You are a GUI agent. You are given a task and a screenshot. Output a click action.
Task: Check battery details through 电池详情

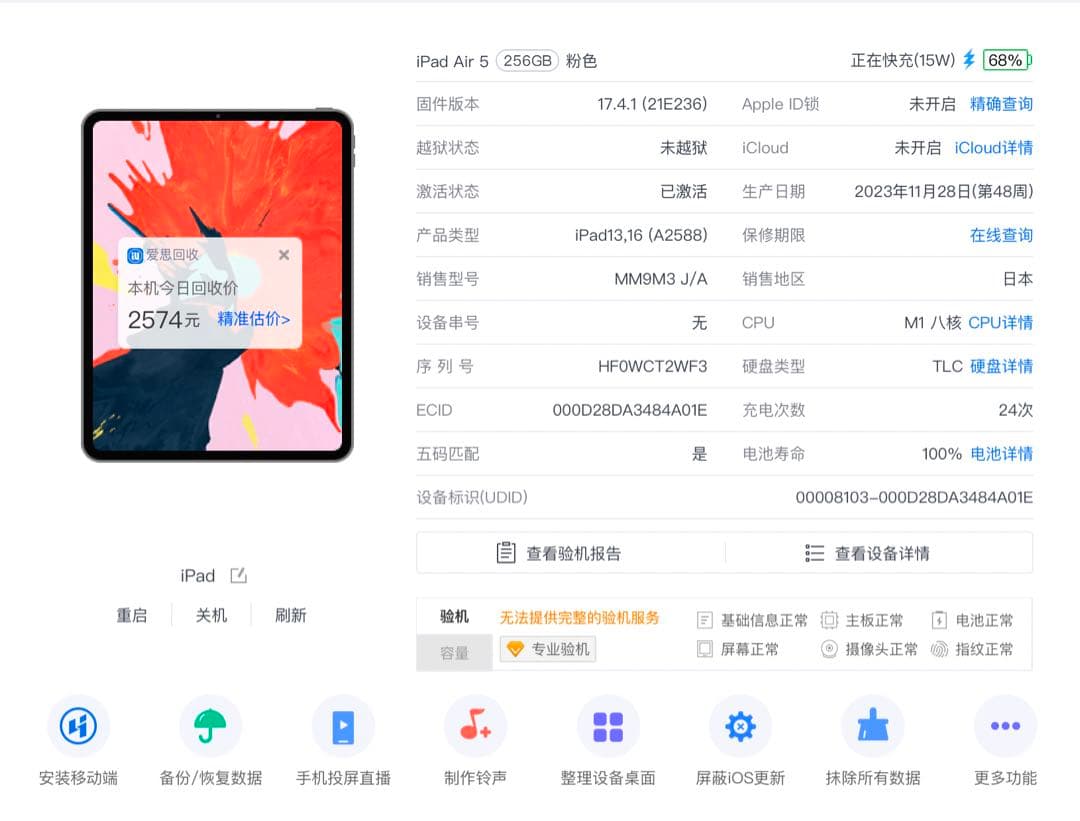click(x=1004, y=453)
